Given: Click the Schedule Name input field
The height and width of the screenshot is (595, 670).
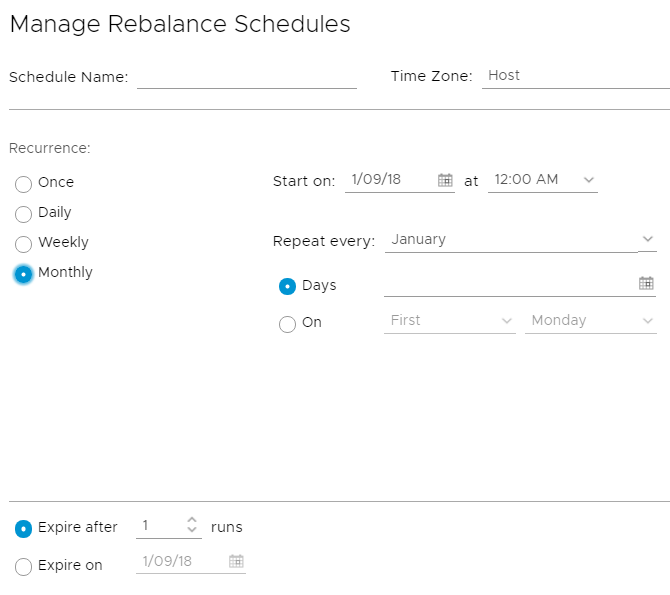Looking at the screenshot, I should [x=247, y=77].
